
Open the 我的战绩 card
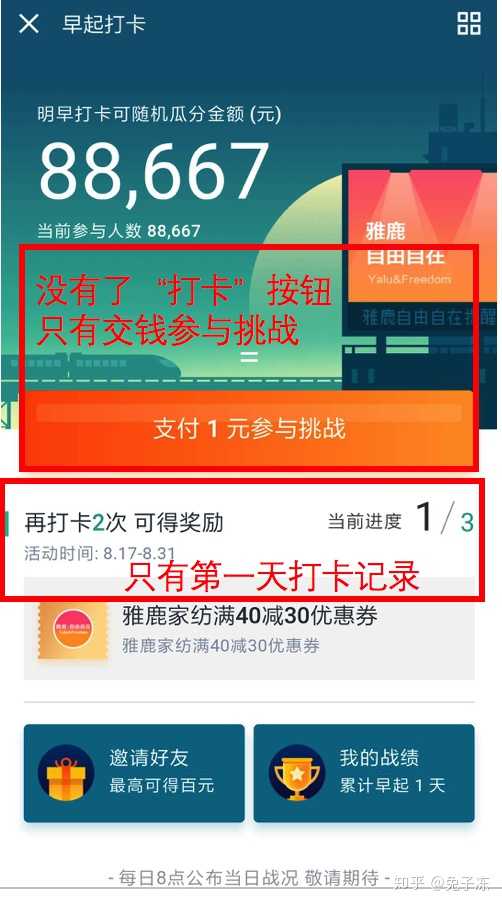(x=364, y=773)
